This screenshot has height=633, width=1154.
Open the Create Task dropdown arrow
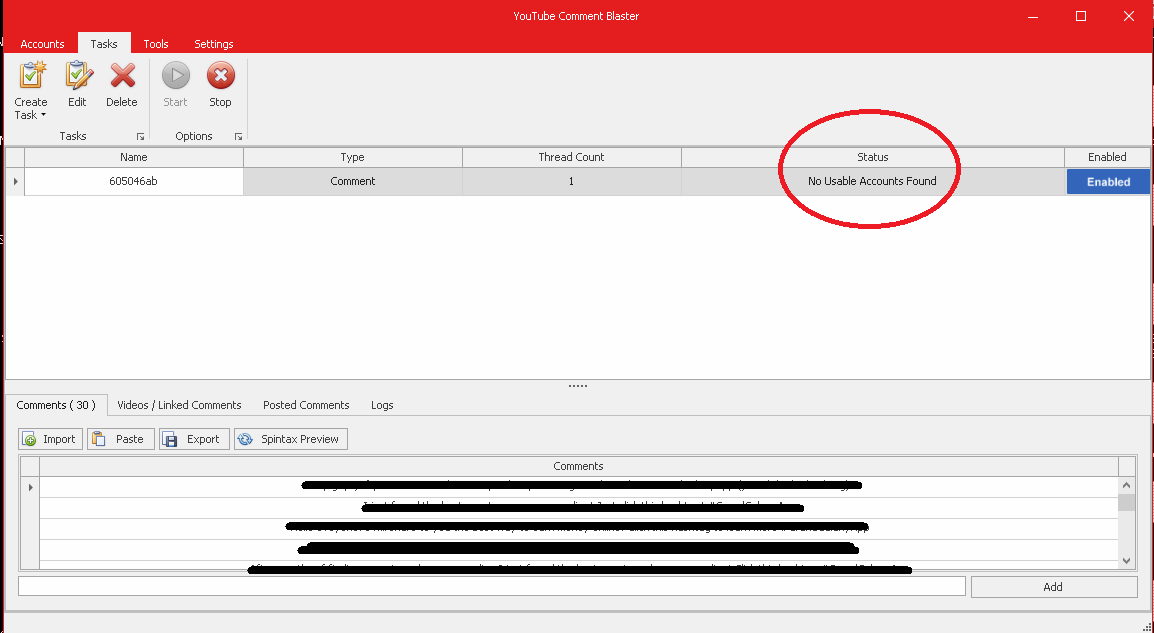click(43, 116)
